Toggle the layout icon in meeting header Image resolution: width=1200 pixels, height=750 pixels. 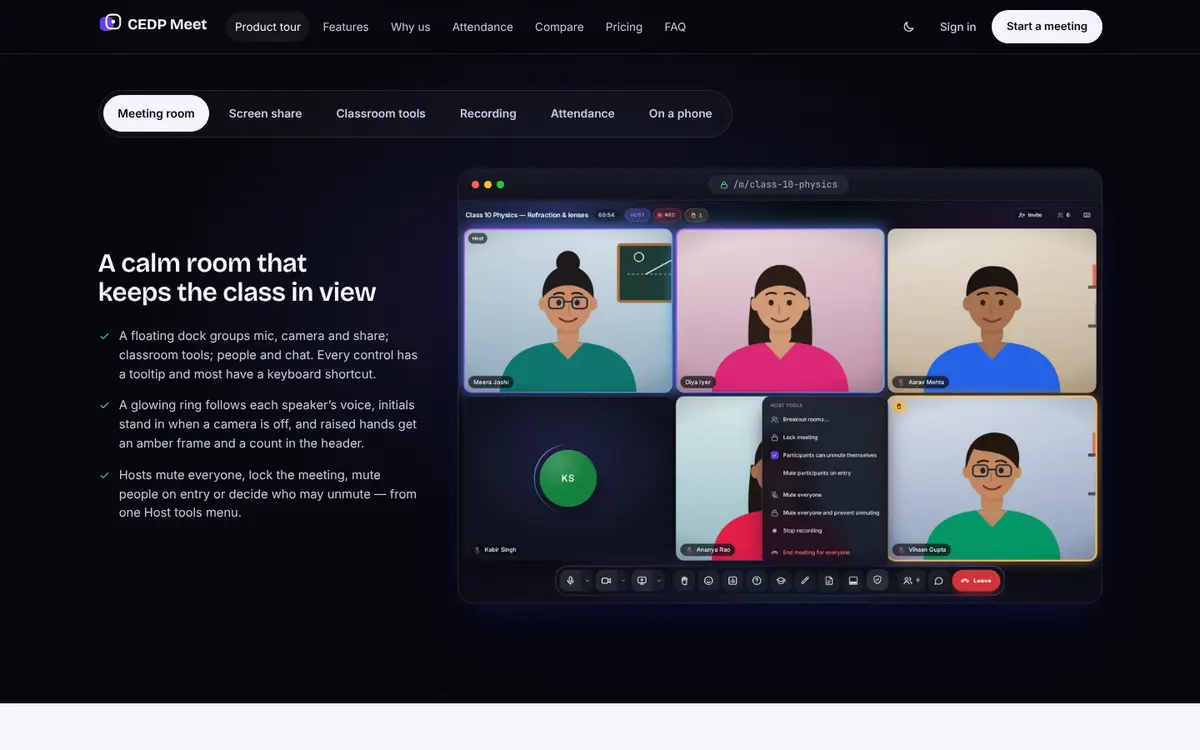(1087, 215)
